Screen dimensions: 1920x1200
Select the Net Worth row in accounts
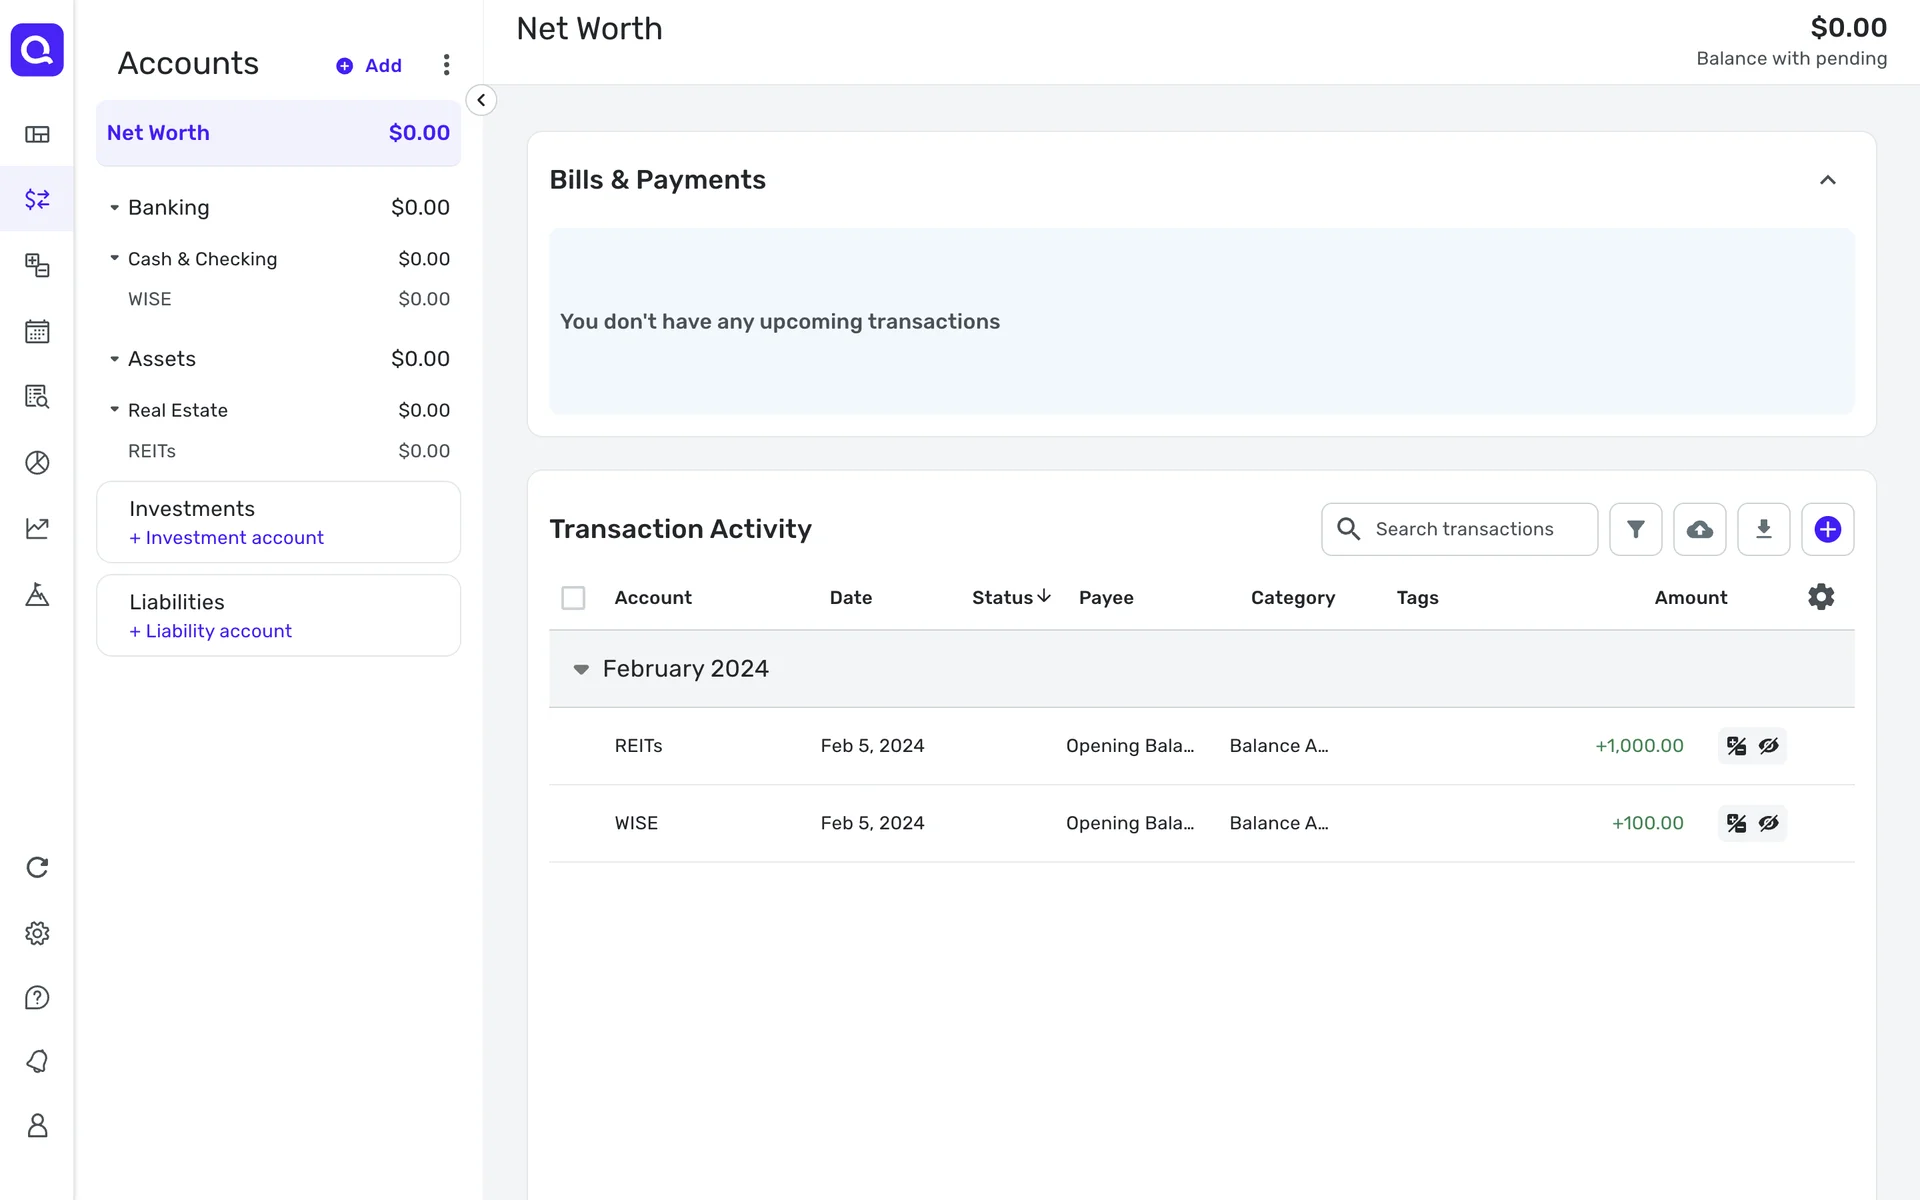(x=278, y=133)
